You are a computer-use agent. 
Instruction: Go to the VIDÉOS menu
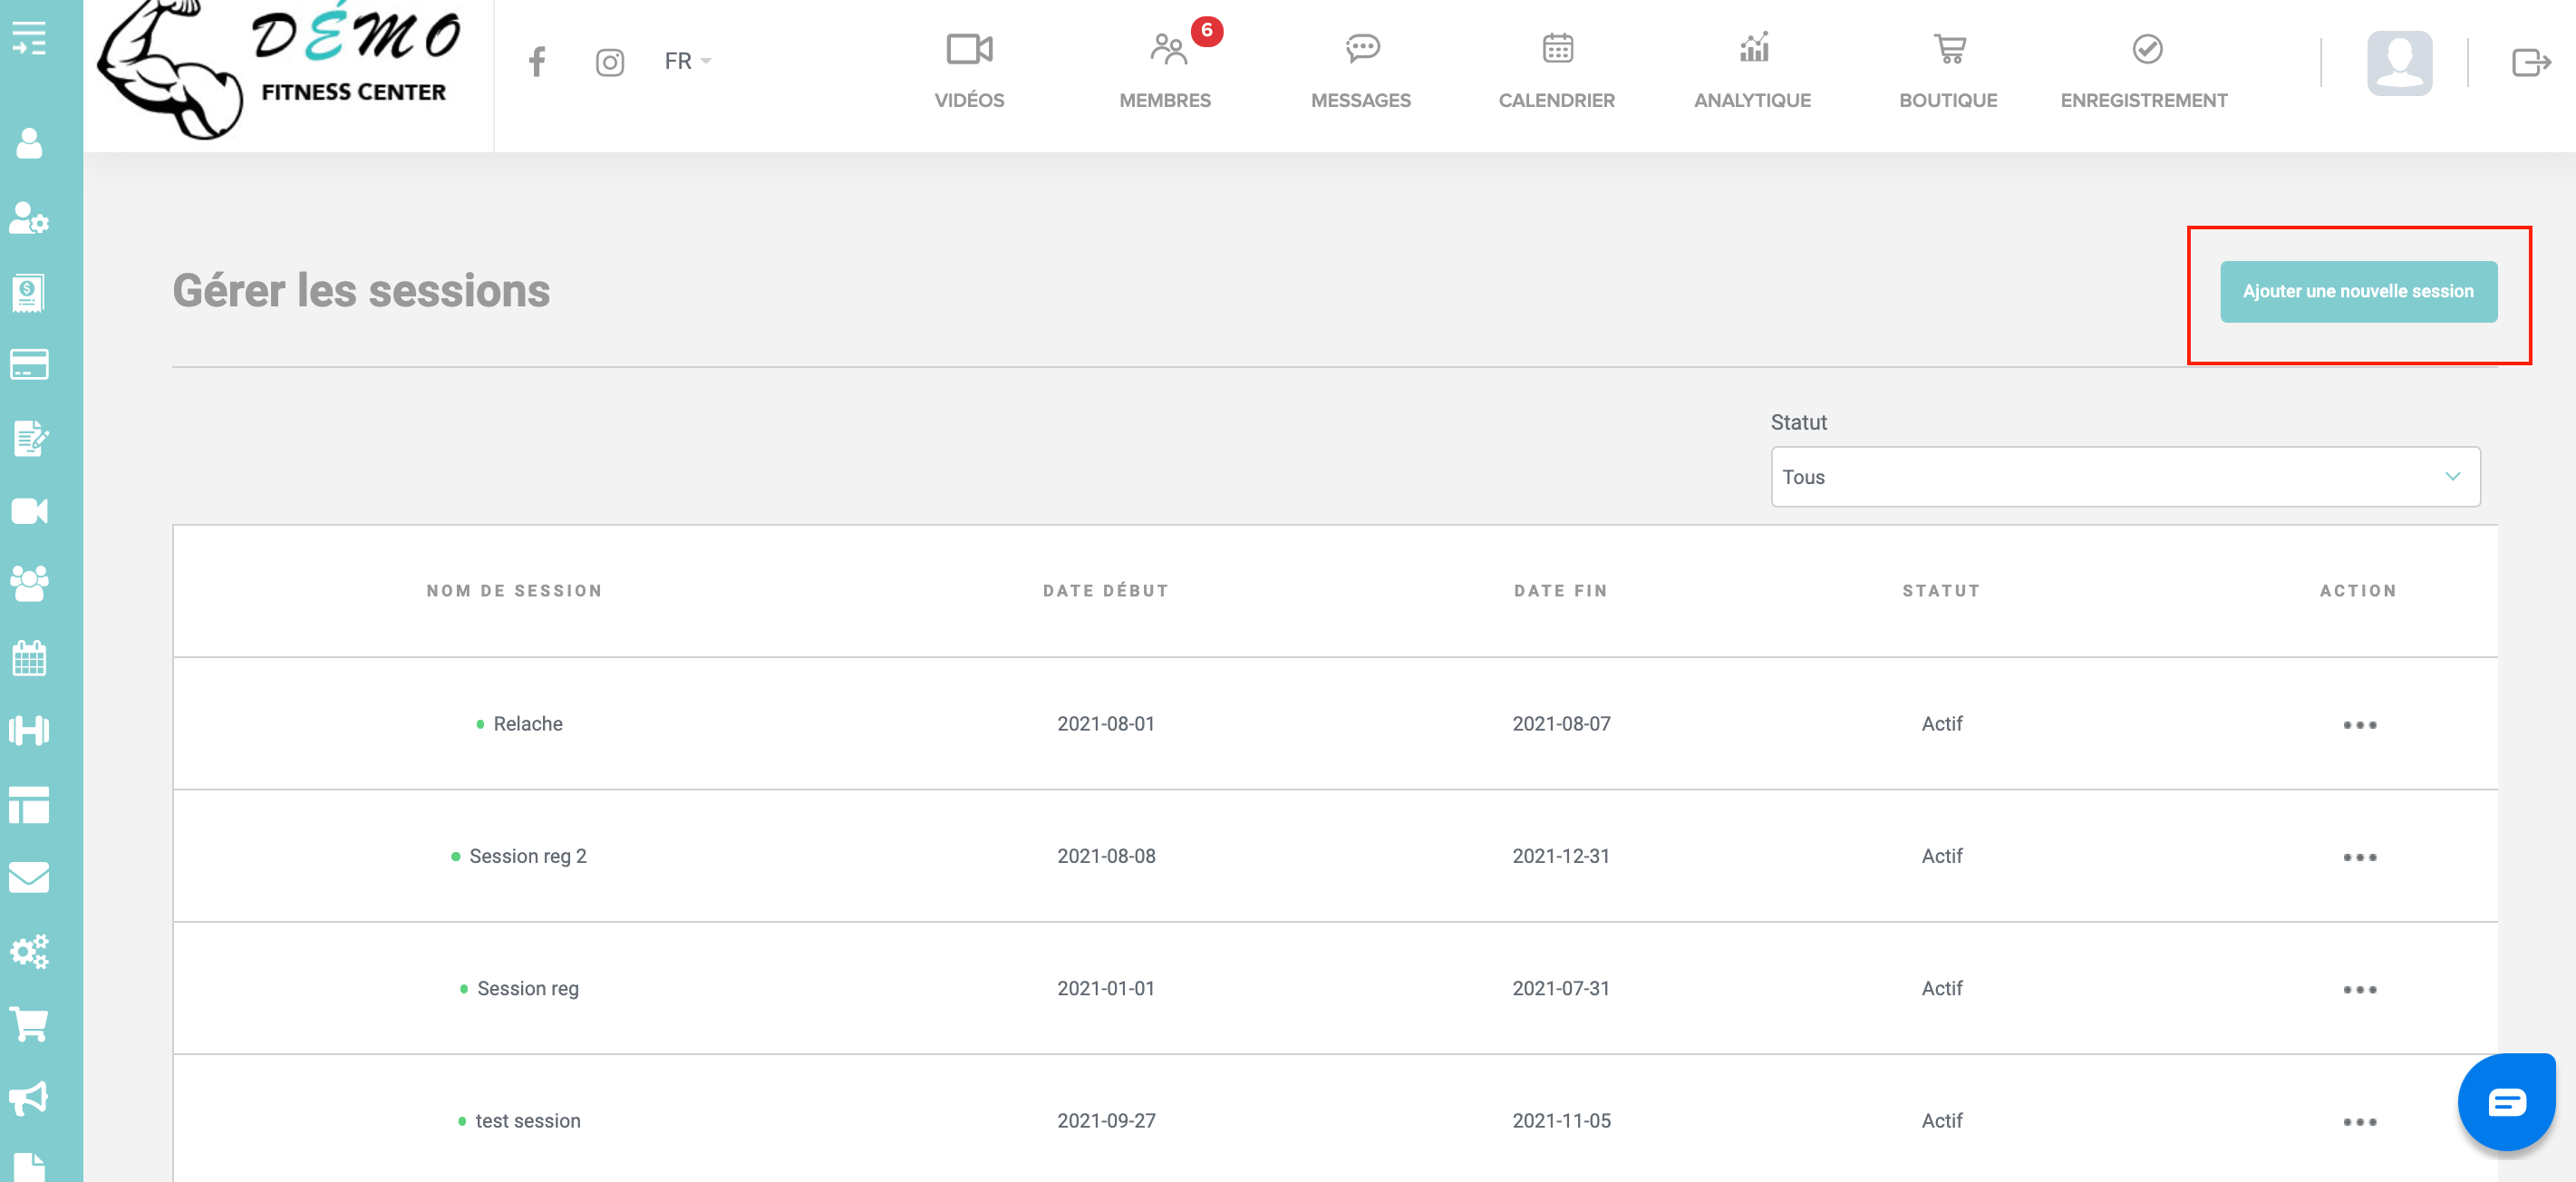pyautogui.click(x=969, y=70)
